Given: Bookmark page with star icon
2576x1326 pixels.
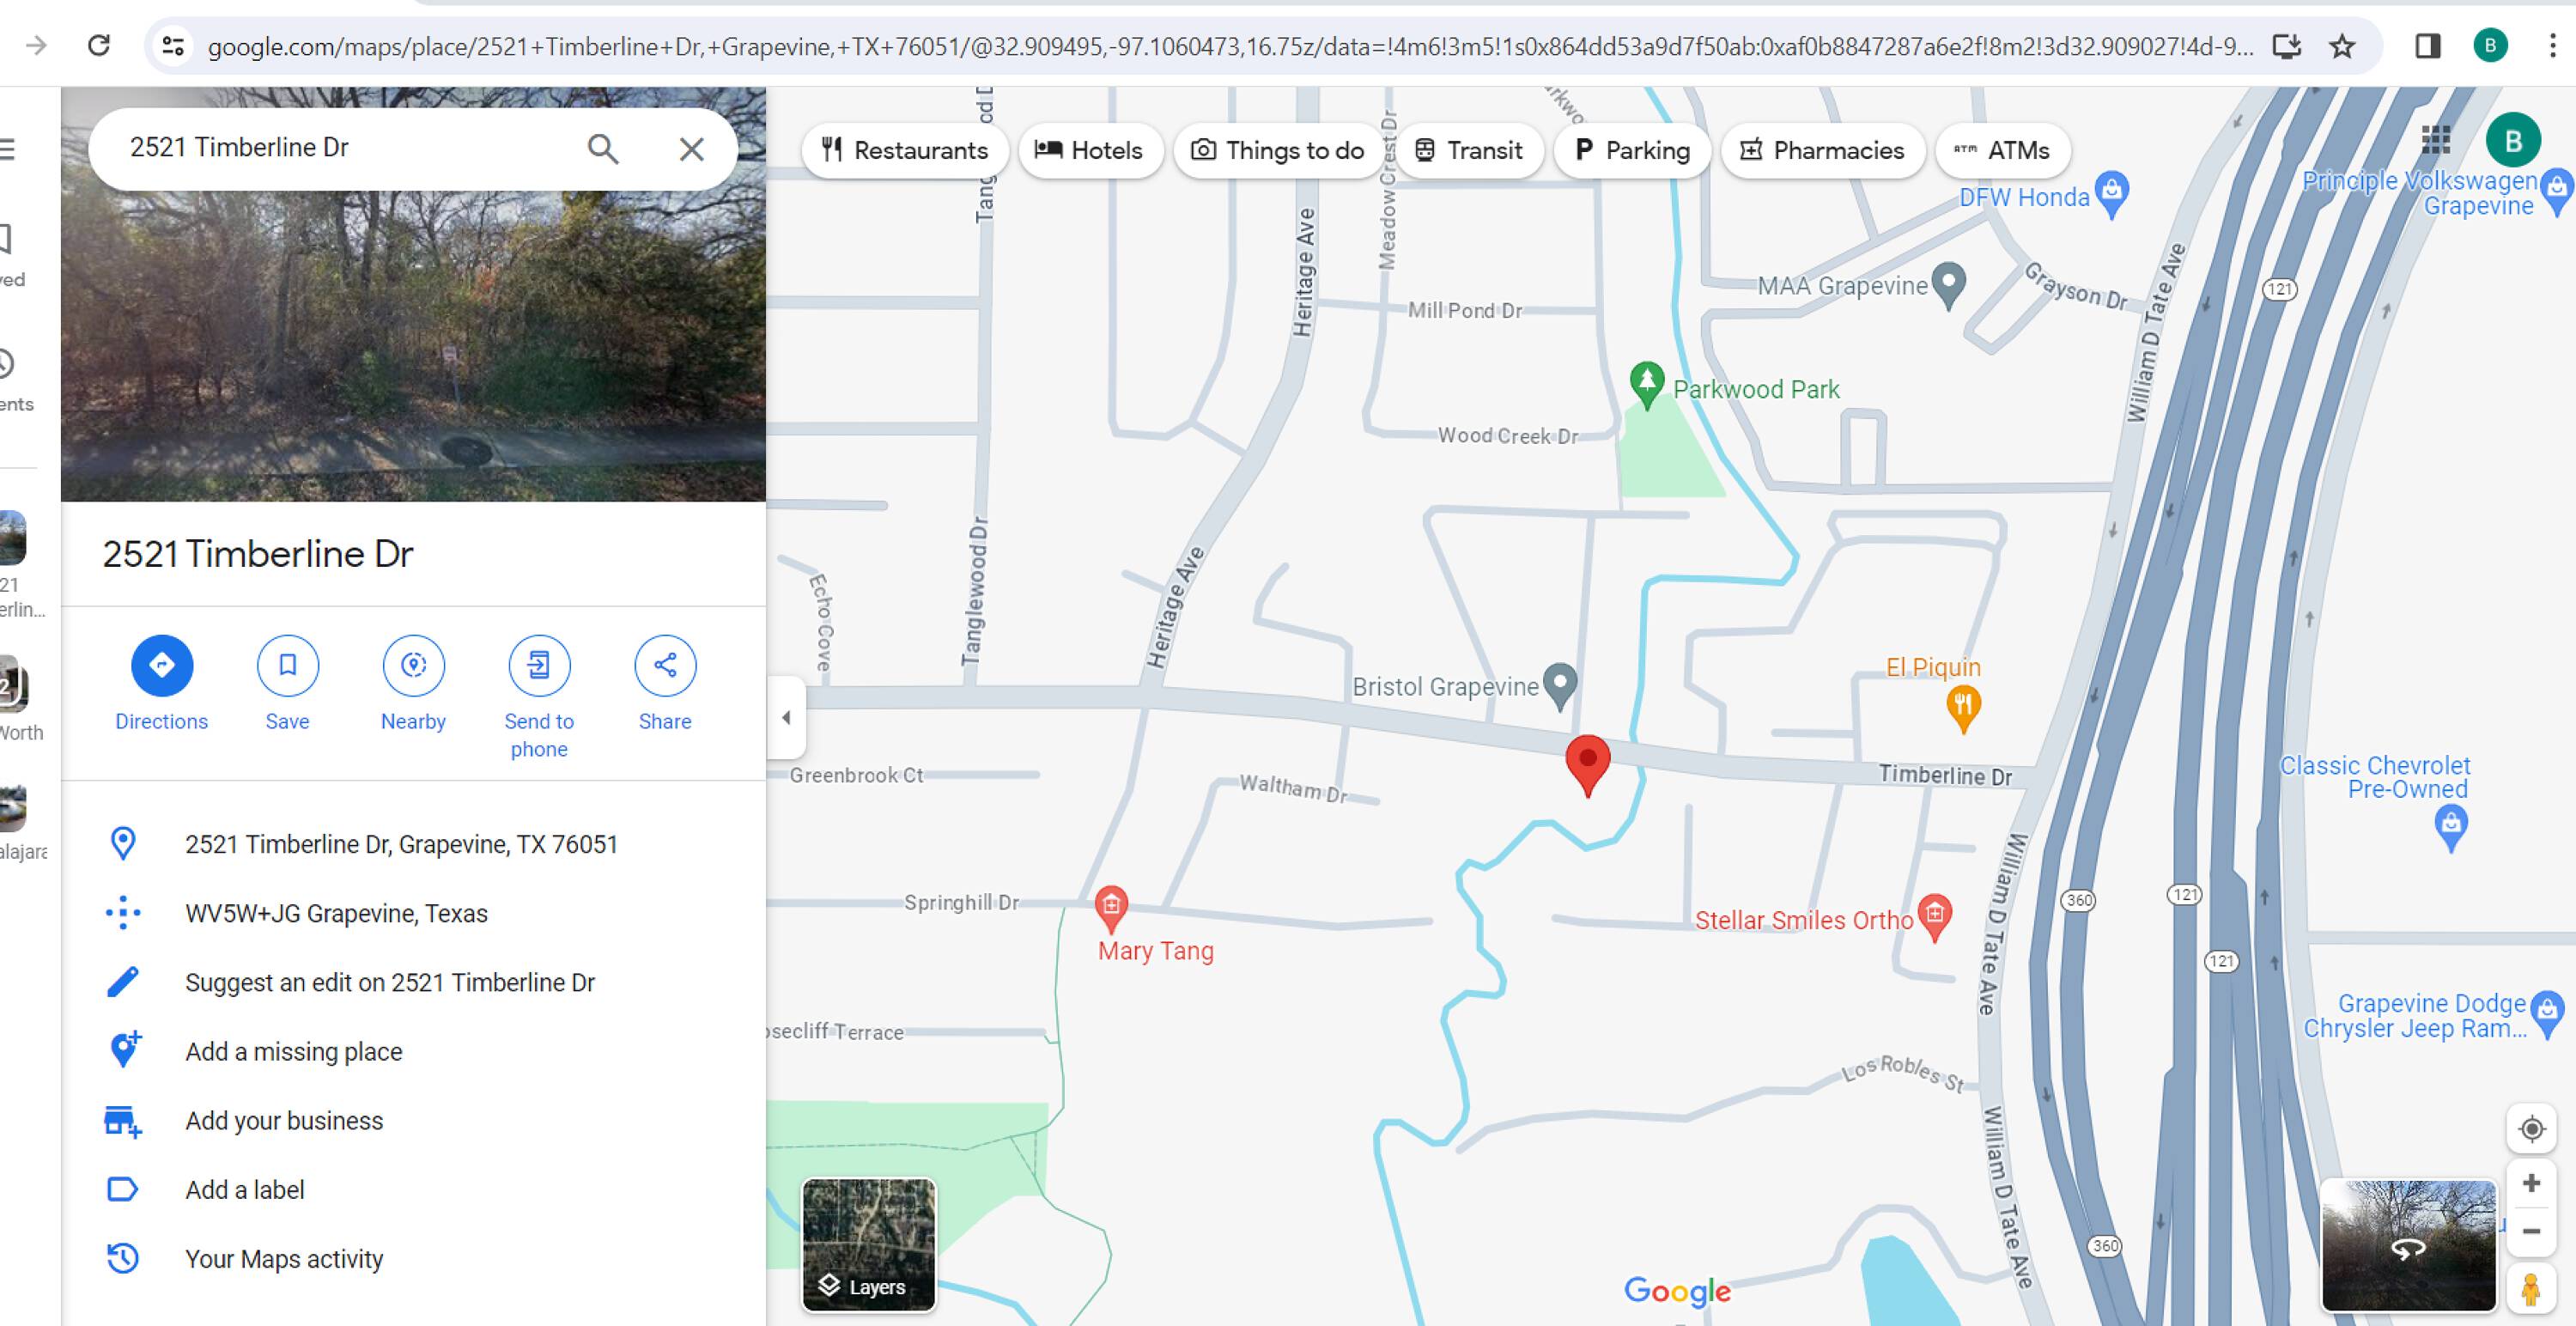Looking at the screenshot, I should [2342, 46].
